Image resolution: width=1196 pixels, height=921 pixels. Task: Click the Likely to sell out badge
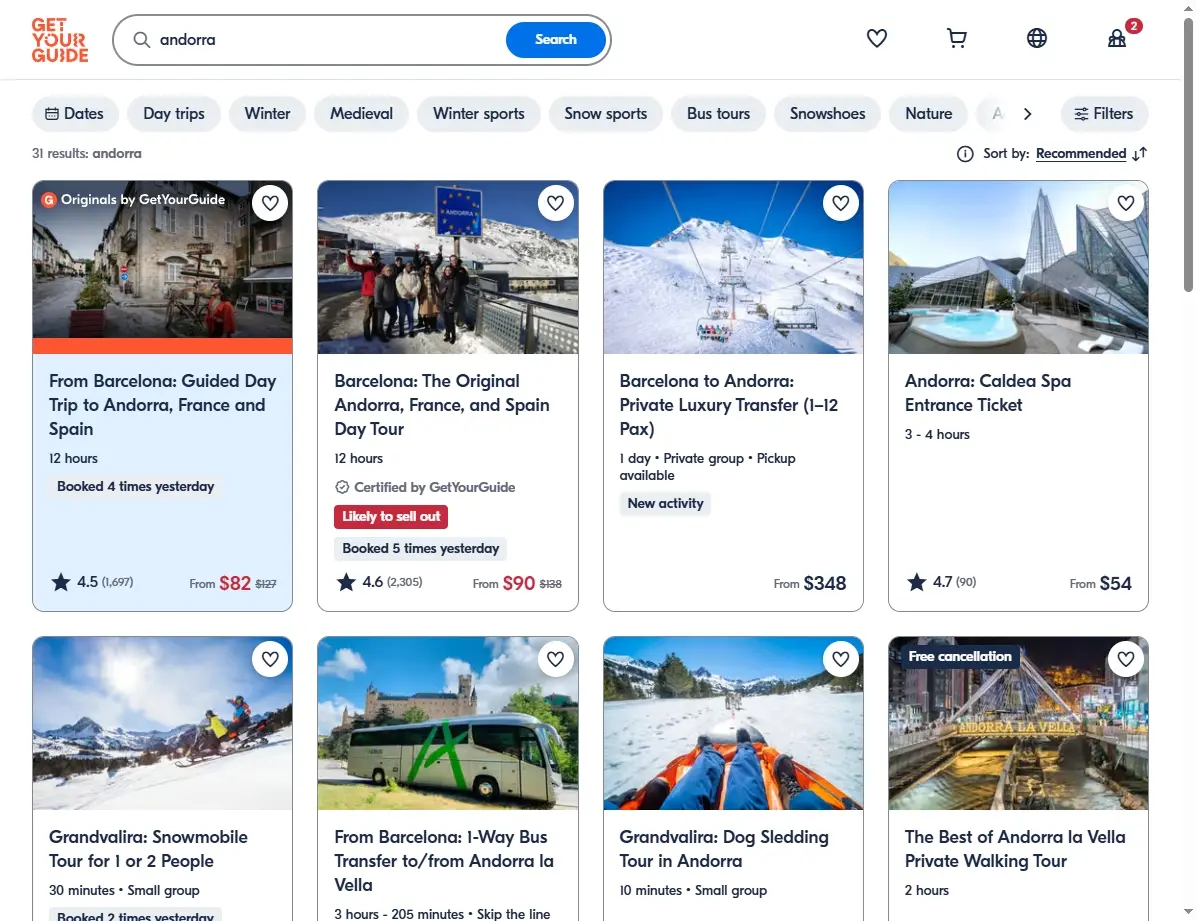click(391, 517)
